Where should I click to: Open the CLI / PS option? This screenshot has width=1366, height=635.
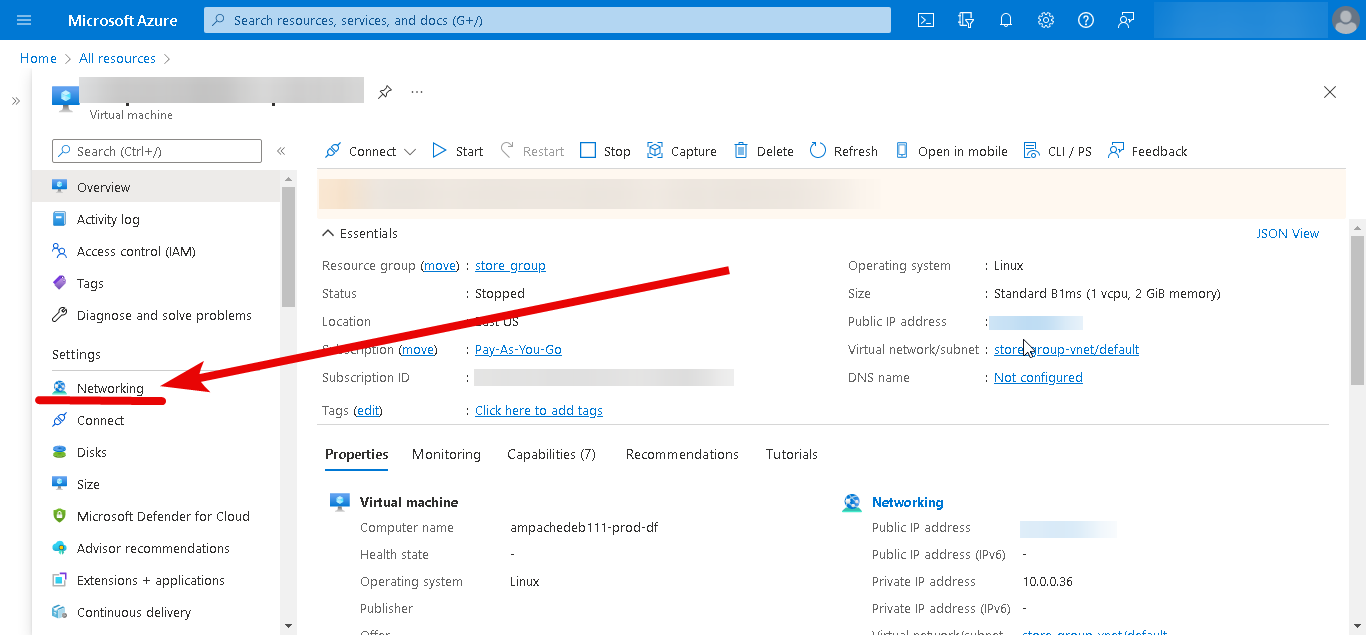tap(1057, 151)
